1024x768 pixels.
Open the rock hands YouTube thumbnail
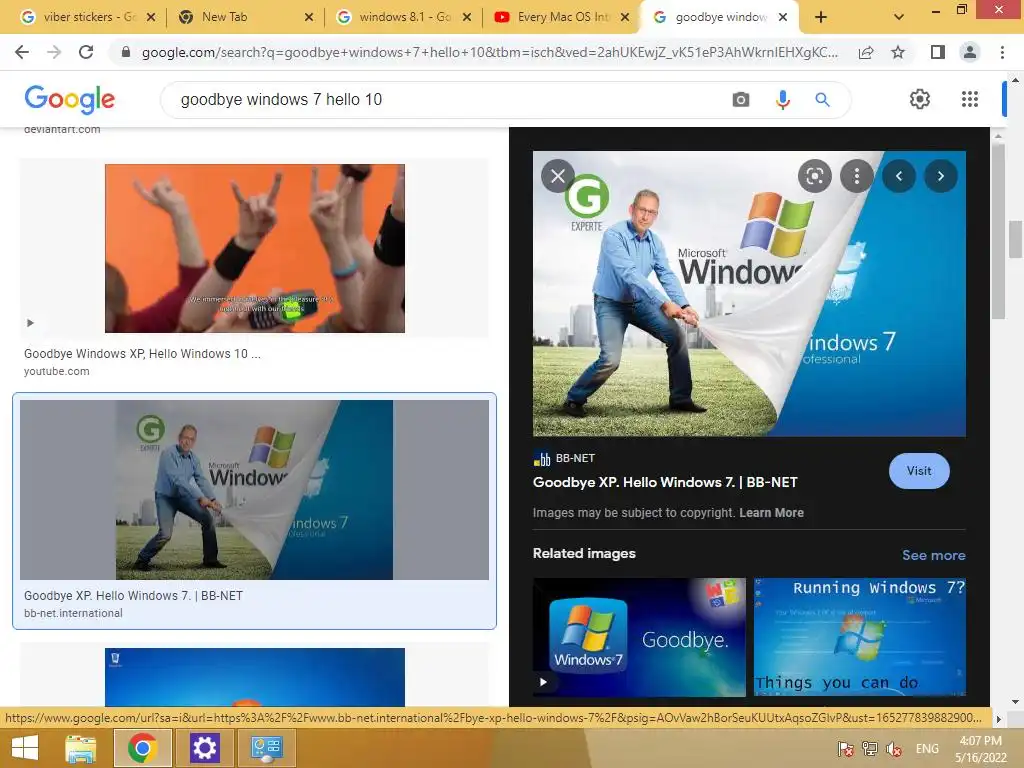click(255, 248)
